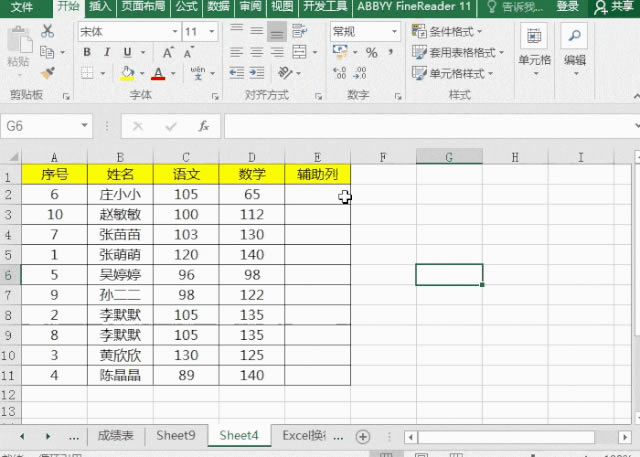640x457 pixels.
Task: Apply comma style icon
Action: pyautogui.click(x=391, y=52)
